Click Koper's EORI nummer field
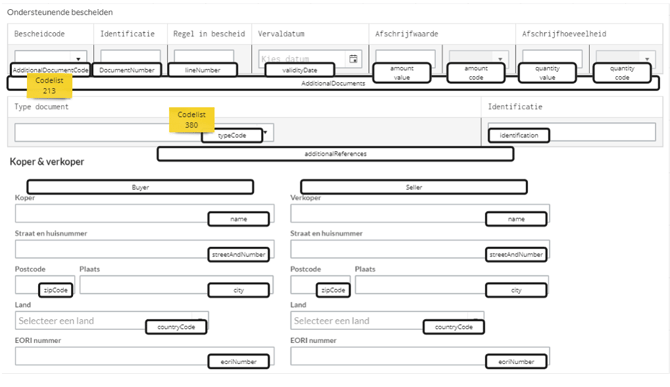Screen dimensions: 670x387 144,356
